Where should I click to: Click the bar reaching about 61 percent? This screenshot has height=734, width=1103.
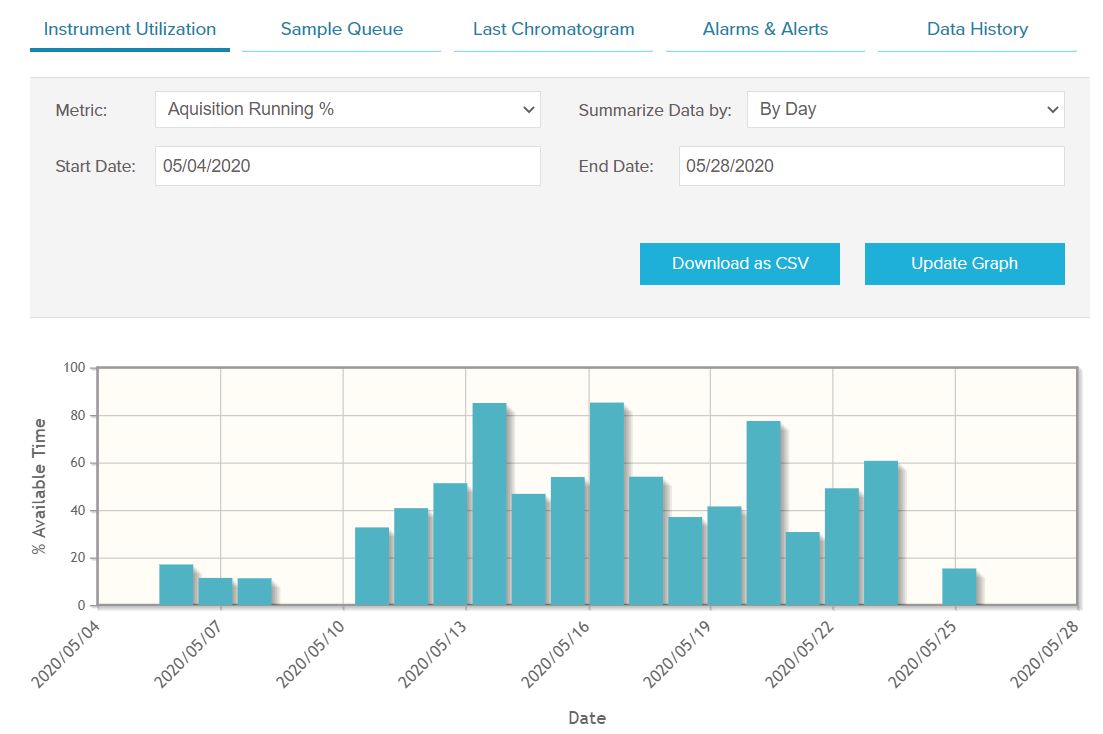[880, 534]
